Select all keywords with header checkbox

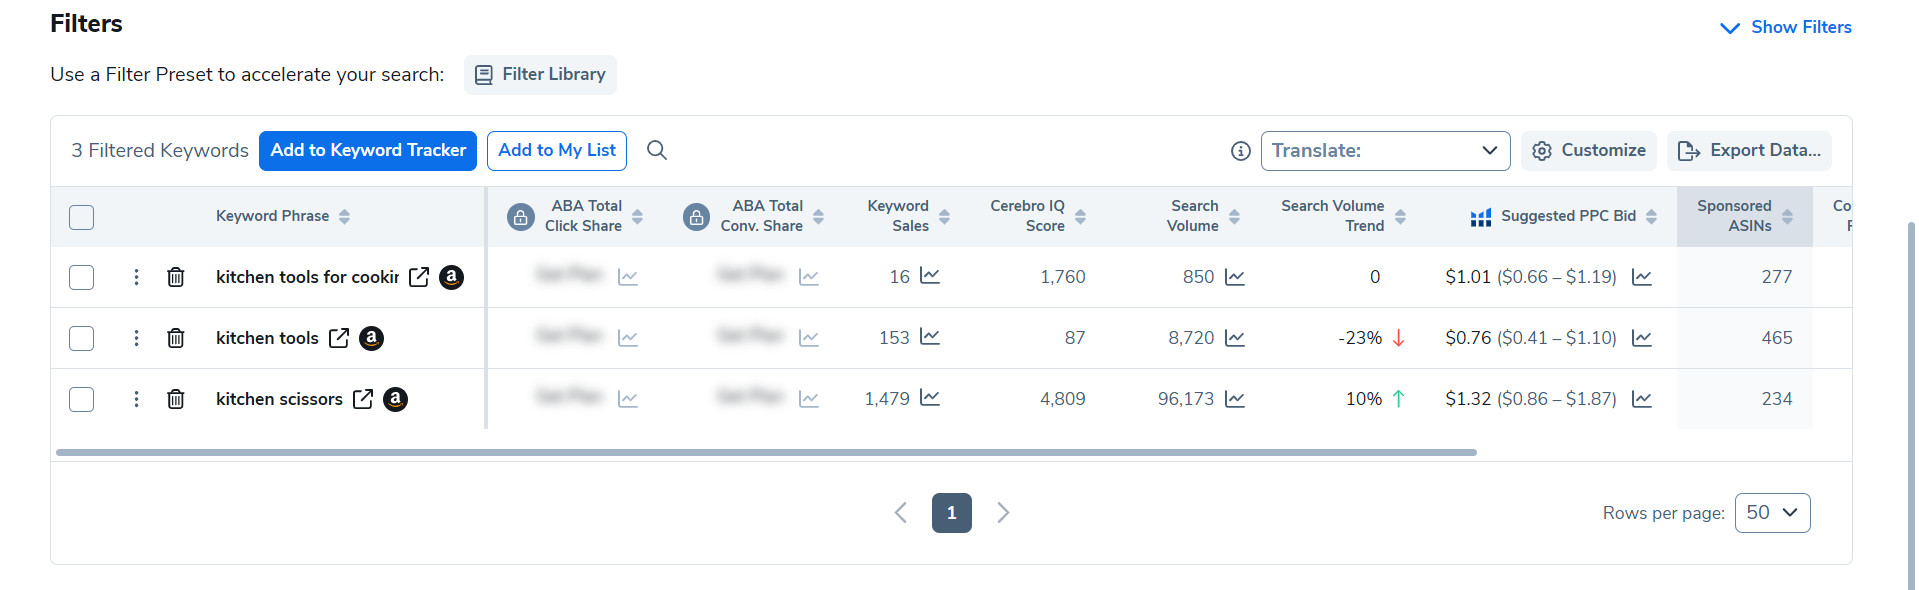click(82, 217)
